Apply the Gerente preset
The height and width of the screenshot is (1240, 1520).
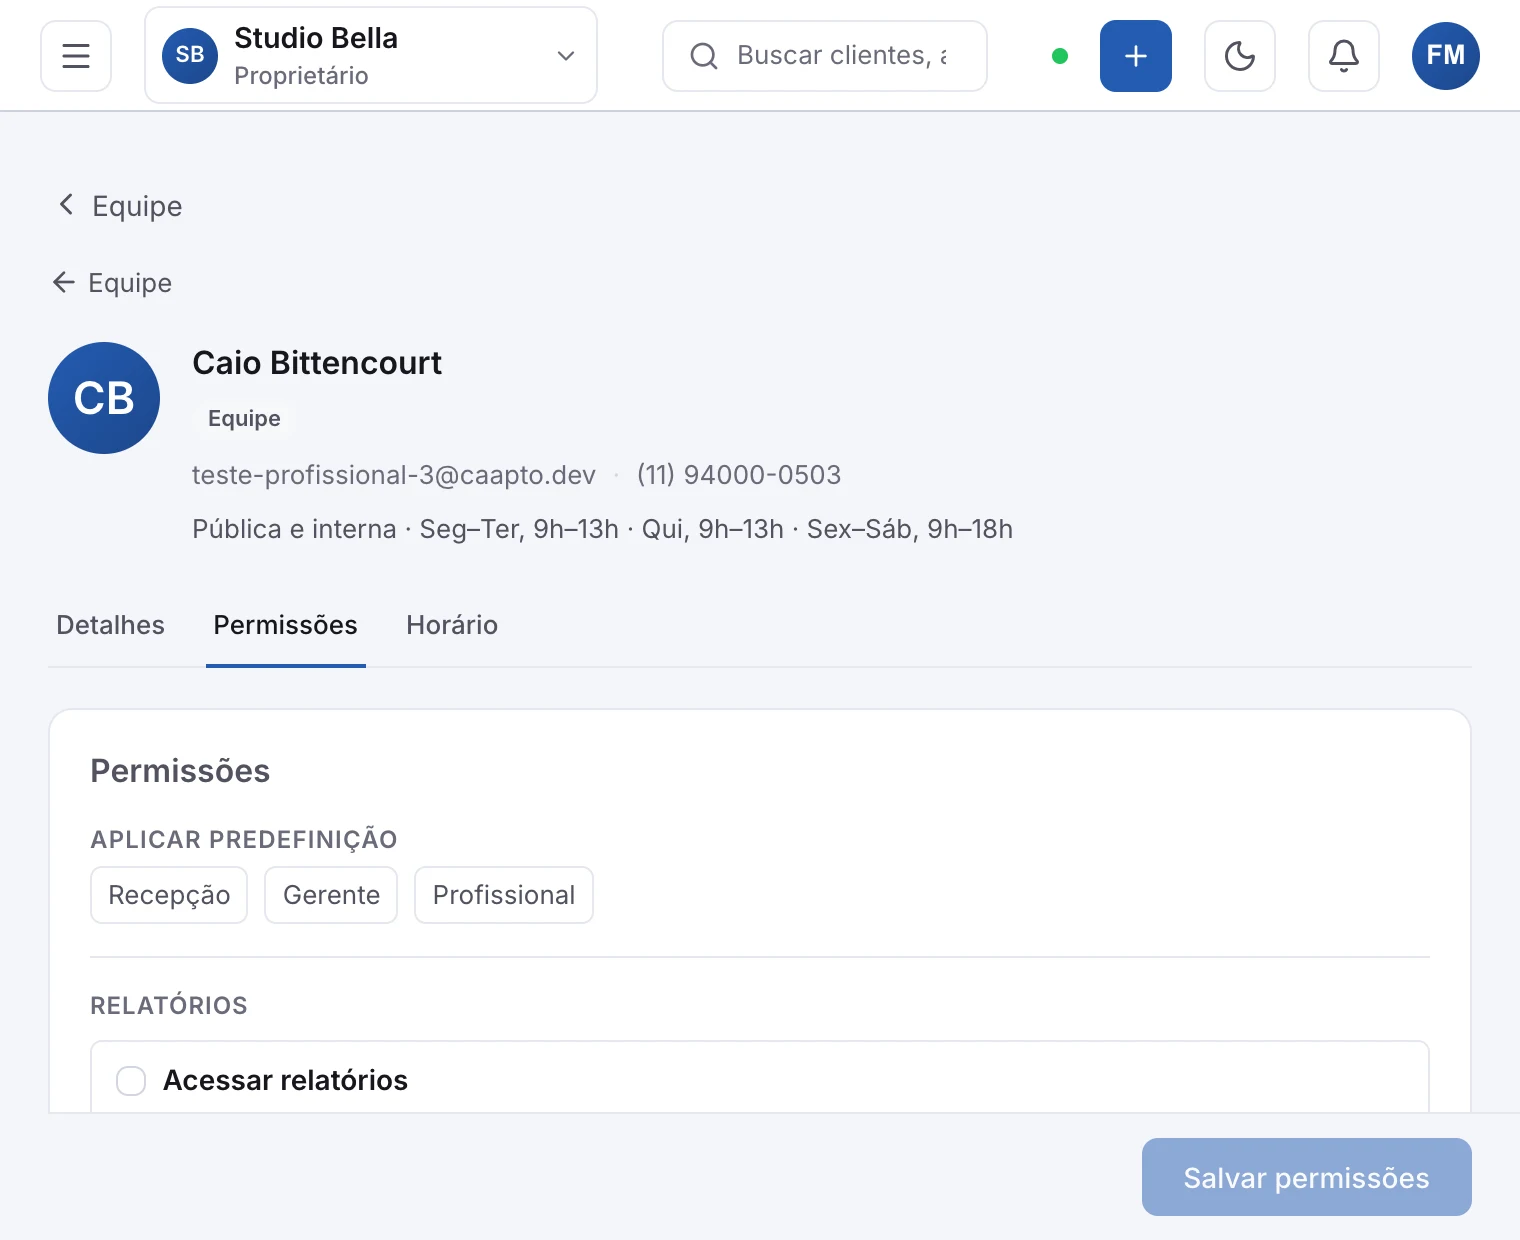[331, 895]
